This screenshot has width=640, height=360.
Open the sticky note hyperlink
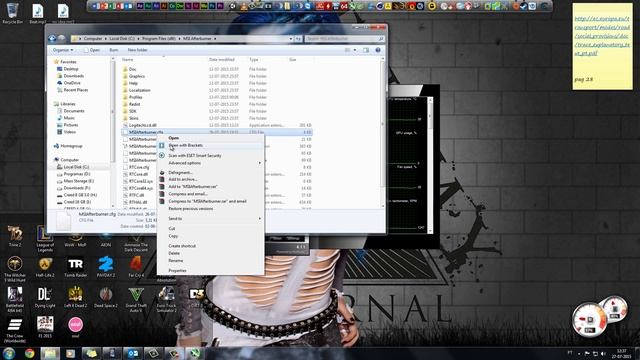(602, 36)
